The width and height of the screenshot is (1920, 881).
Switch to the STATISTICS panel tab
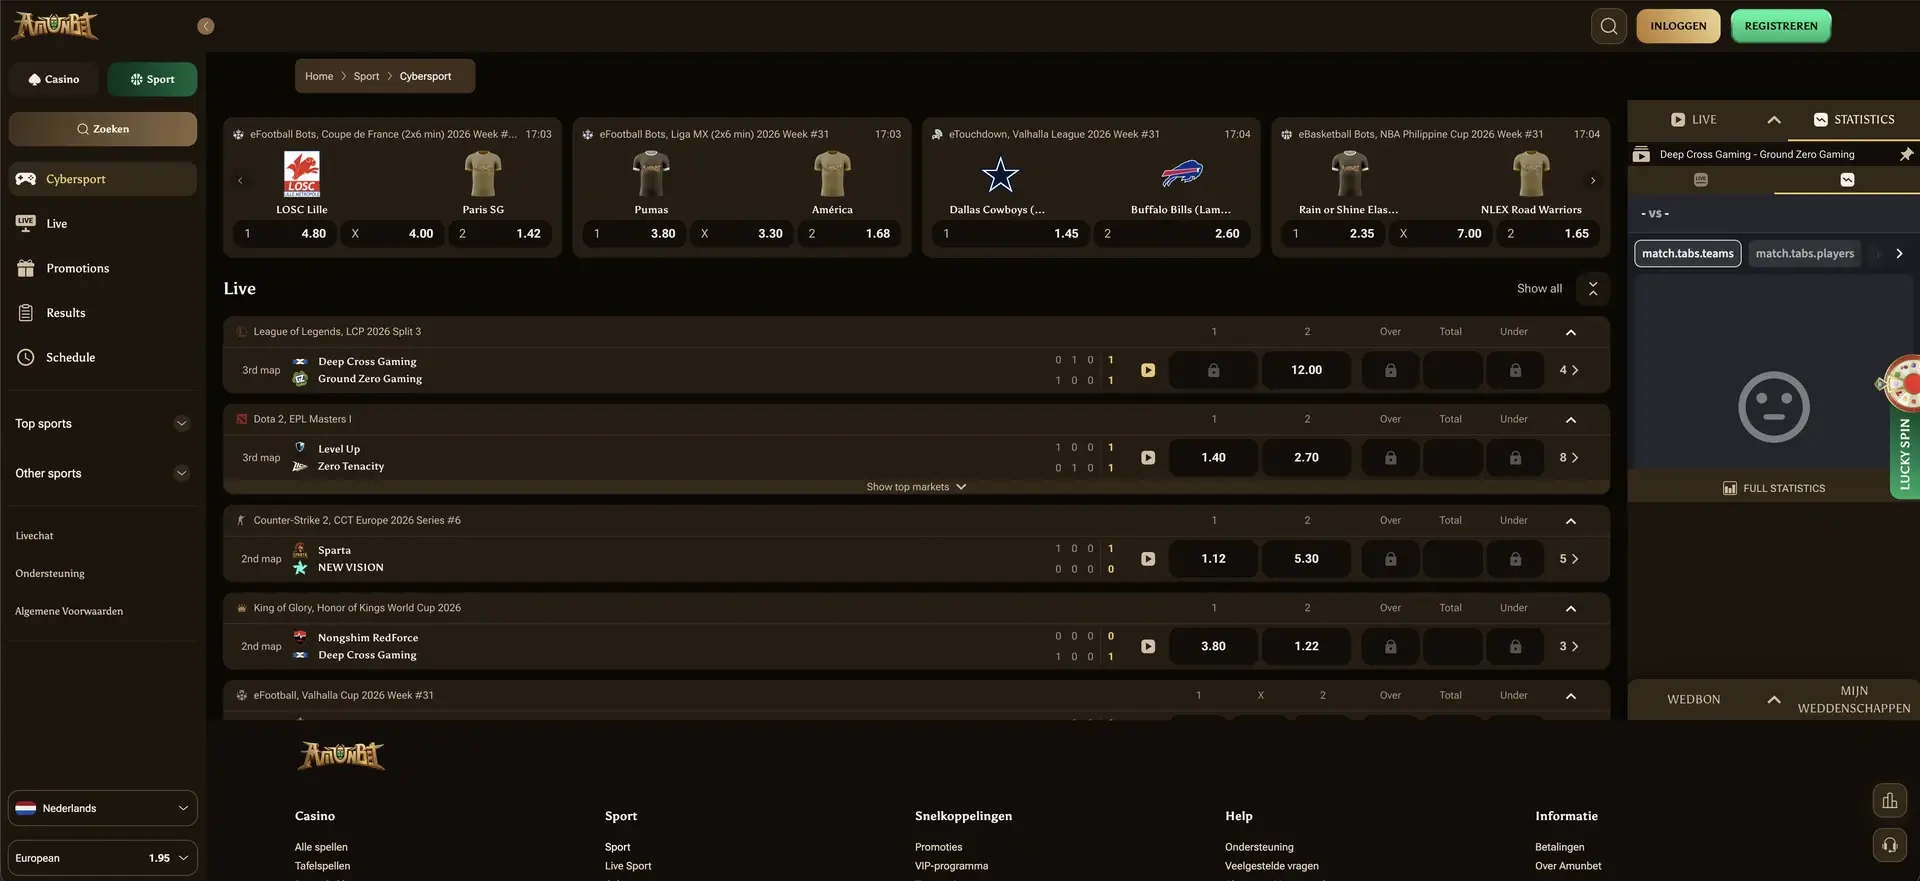[1854, 120]
